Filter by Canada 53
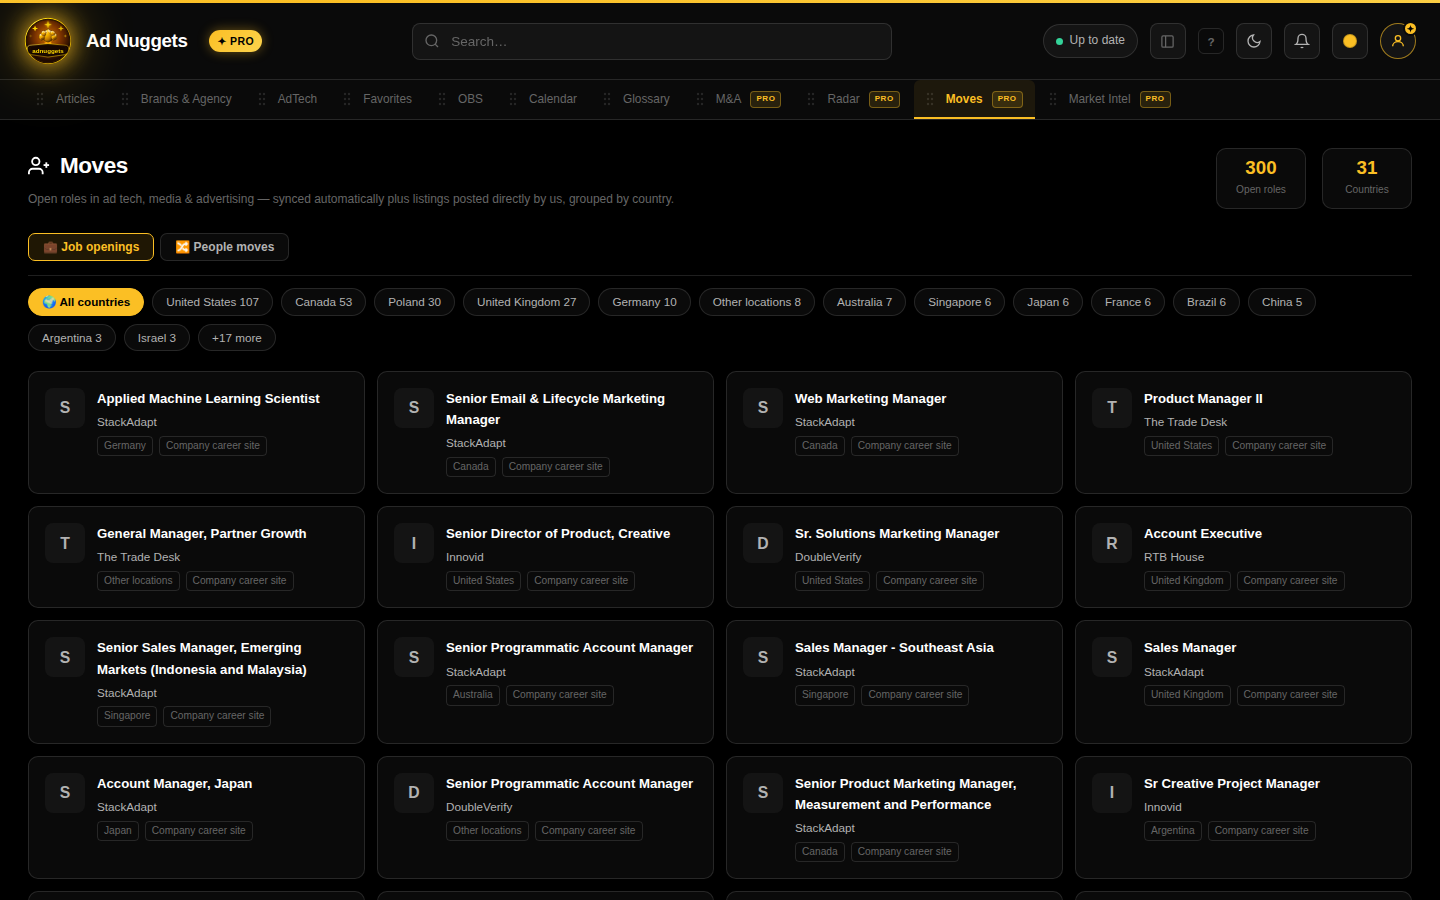The image size is (1440, 900). (323, 302)
